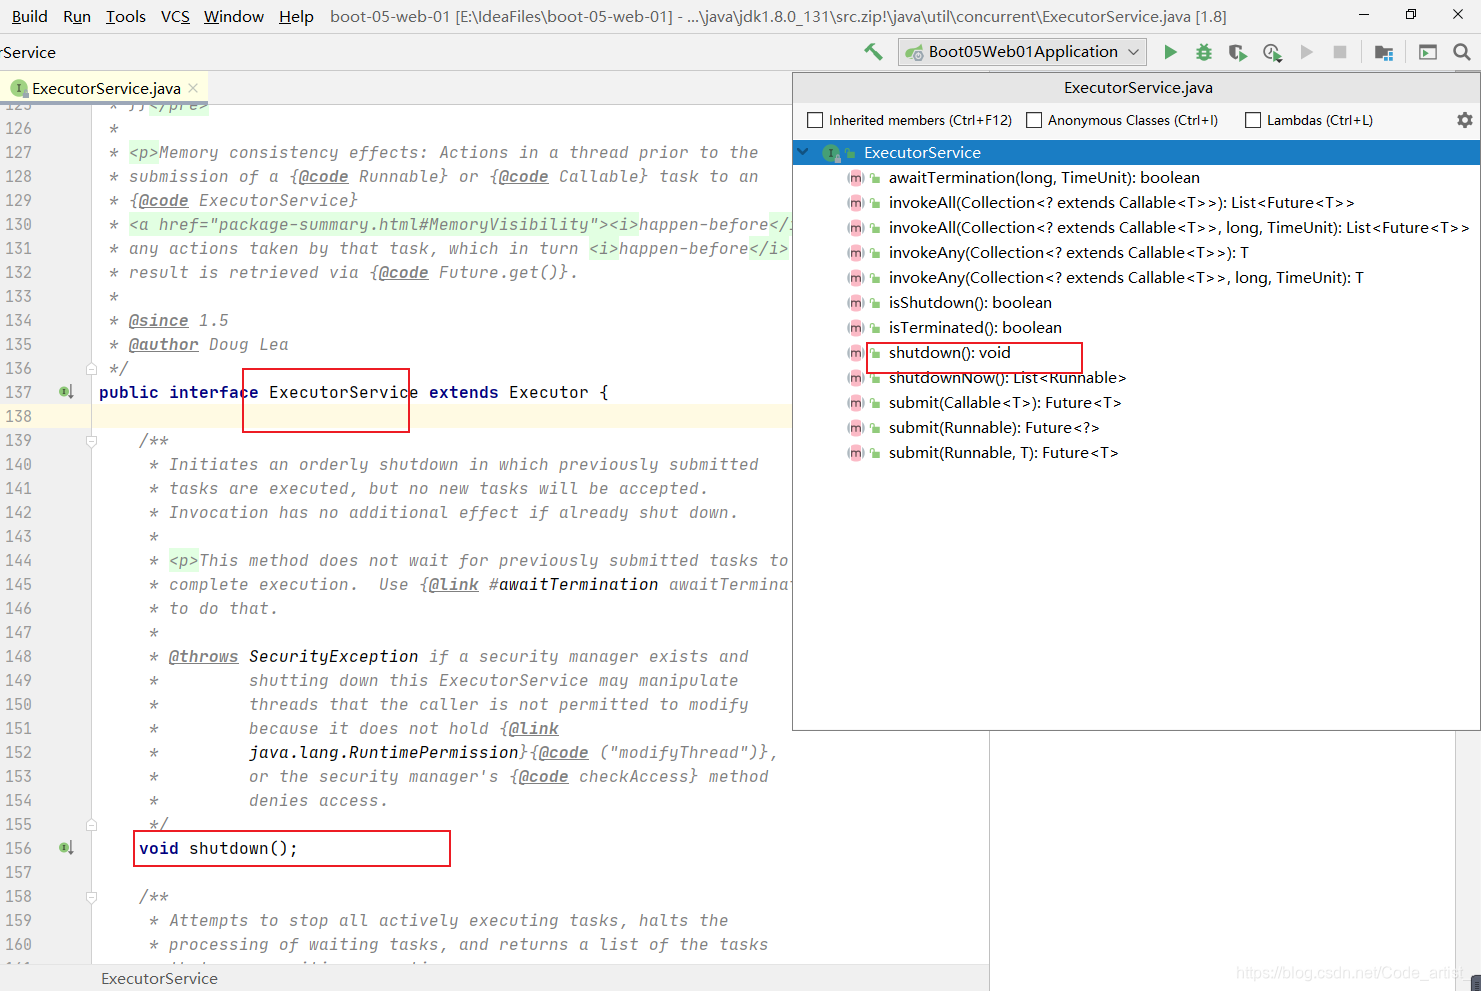The height and width of the screenshot is (991, 1481).
Task: Click the Build project hammer icon
Action: coord(873,52)
